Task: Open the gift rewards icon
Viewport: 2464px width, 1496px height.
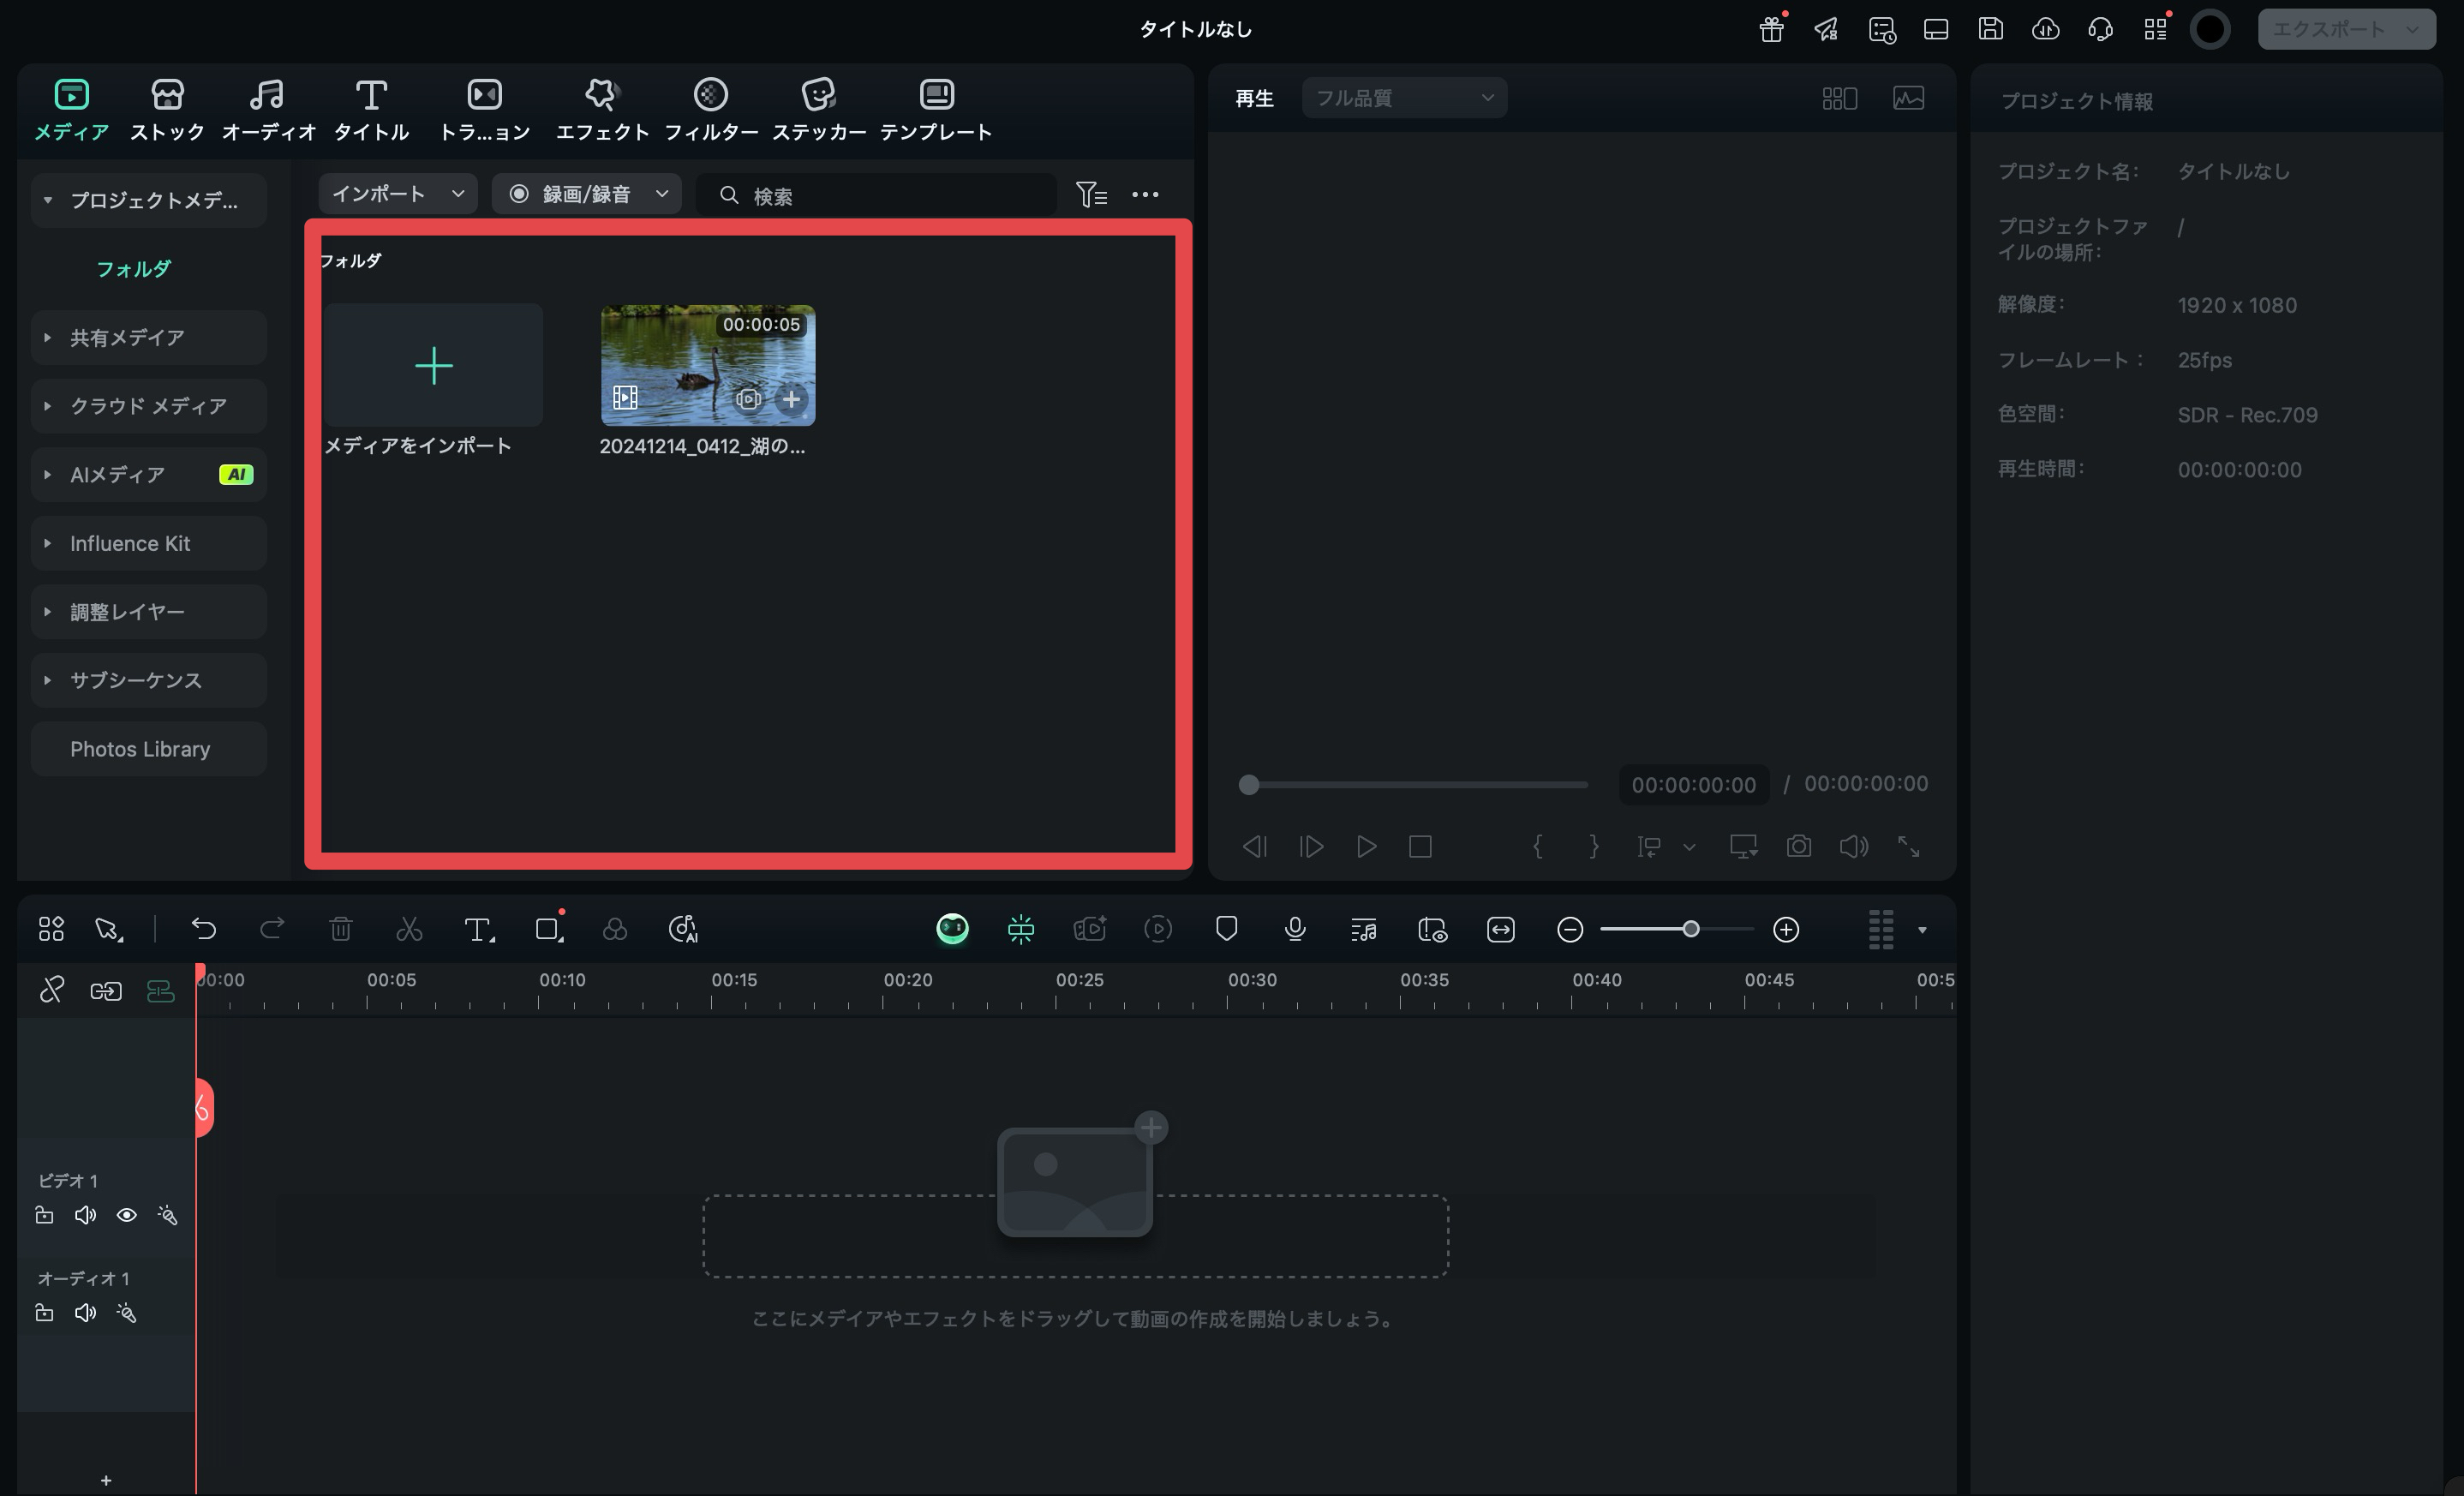Action: 1771,29
